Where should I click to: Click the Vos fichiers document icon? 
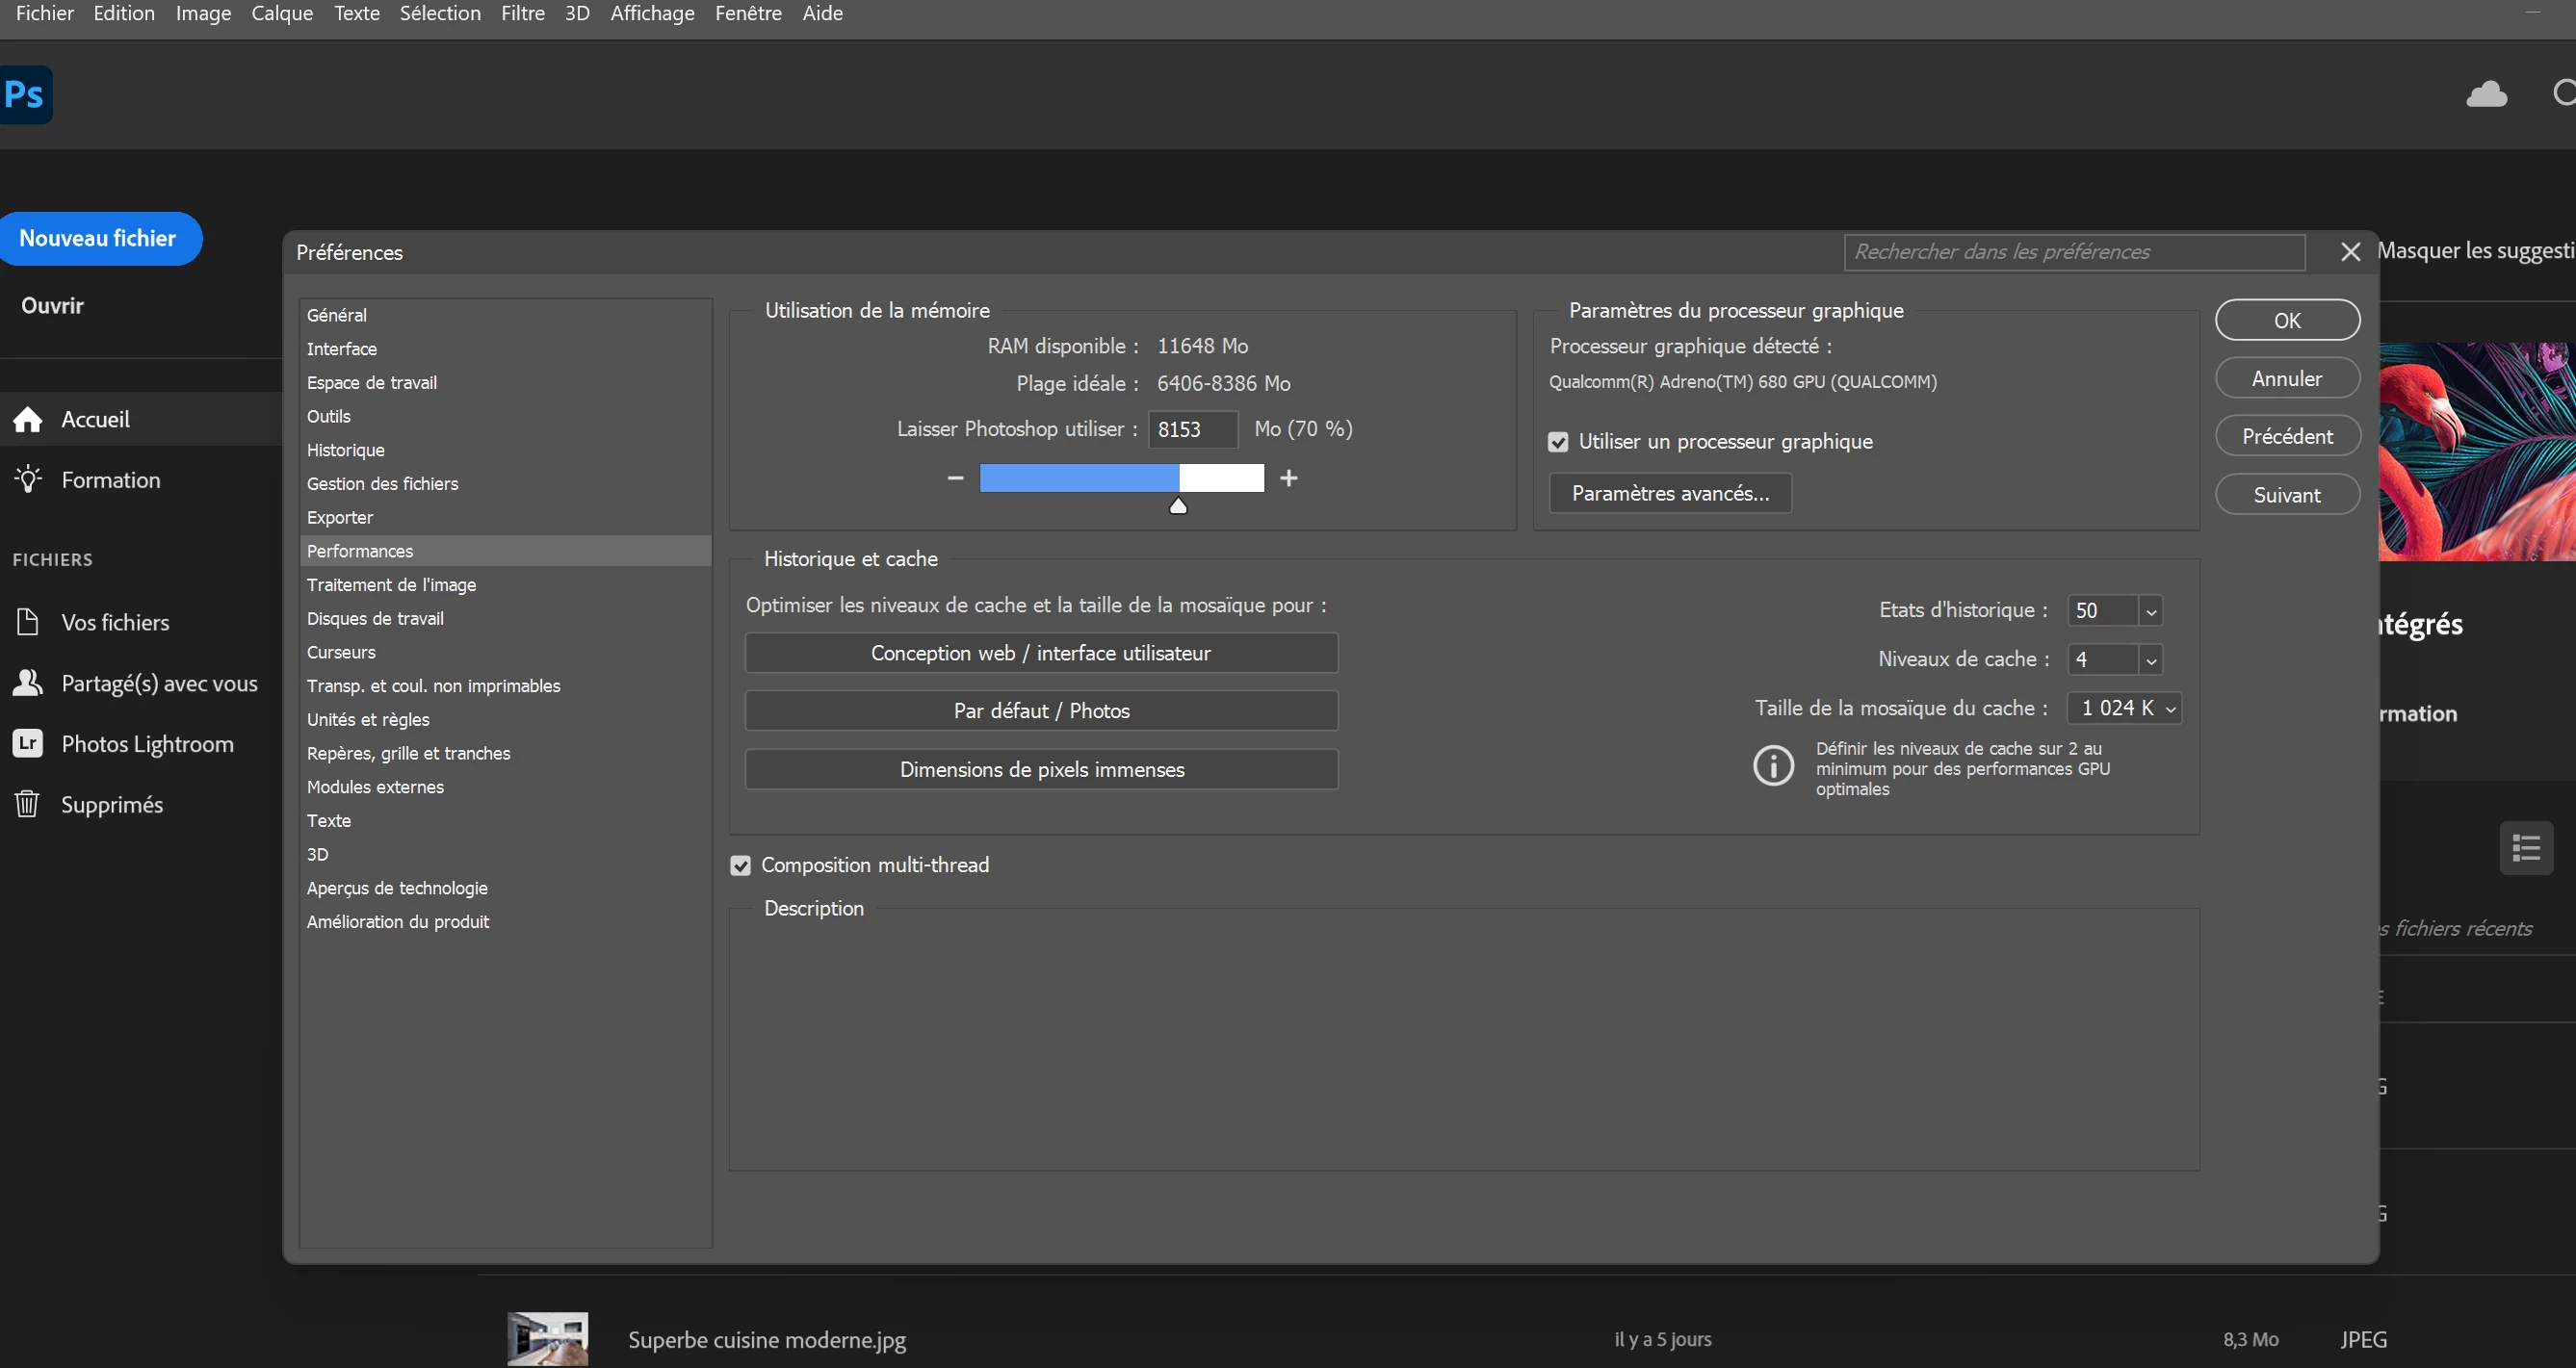coord(28,622)
